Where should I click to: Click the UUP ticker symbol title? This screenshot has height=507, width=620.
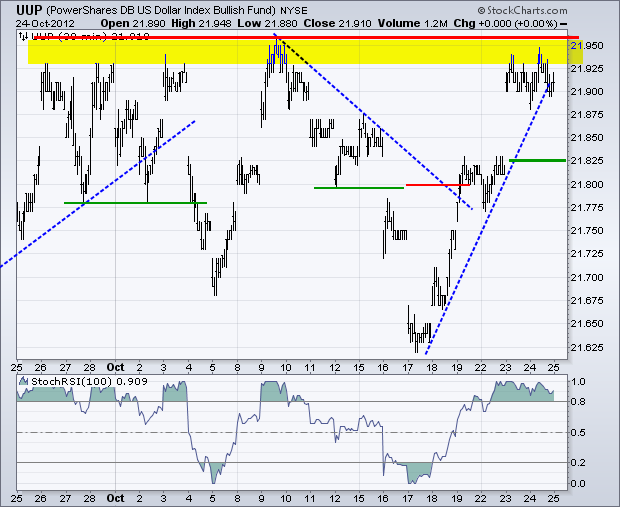pyautogui.click(x=29, y=10)
